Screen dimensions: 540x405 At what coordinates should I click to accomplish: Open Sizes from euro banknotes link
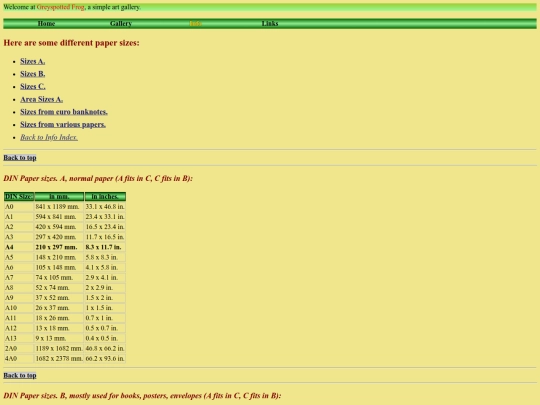tap(64, 112)
